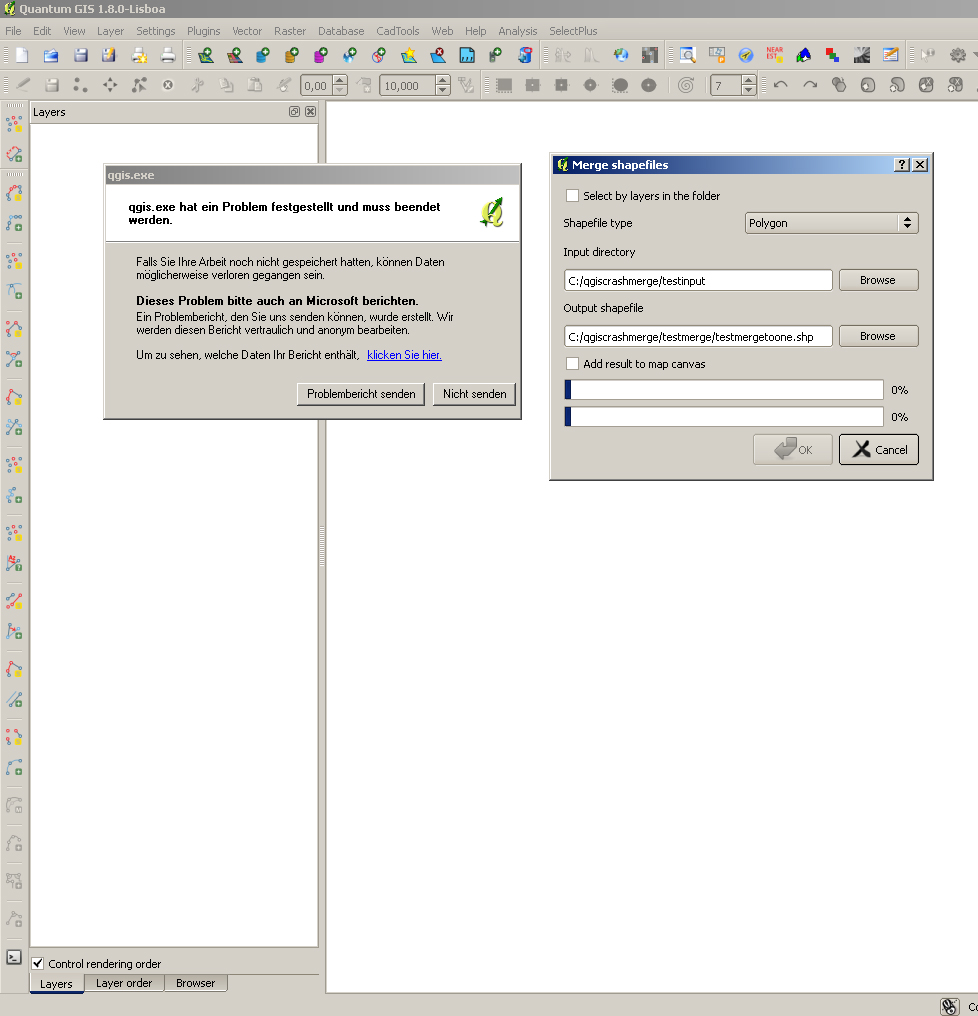Uncheck 'Control rendering order' checkbox
This screenshot has height=1016, width=978.
38,964
